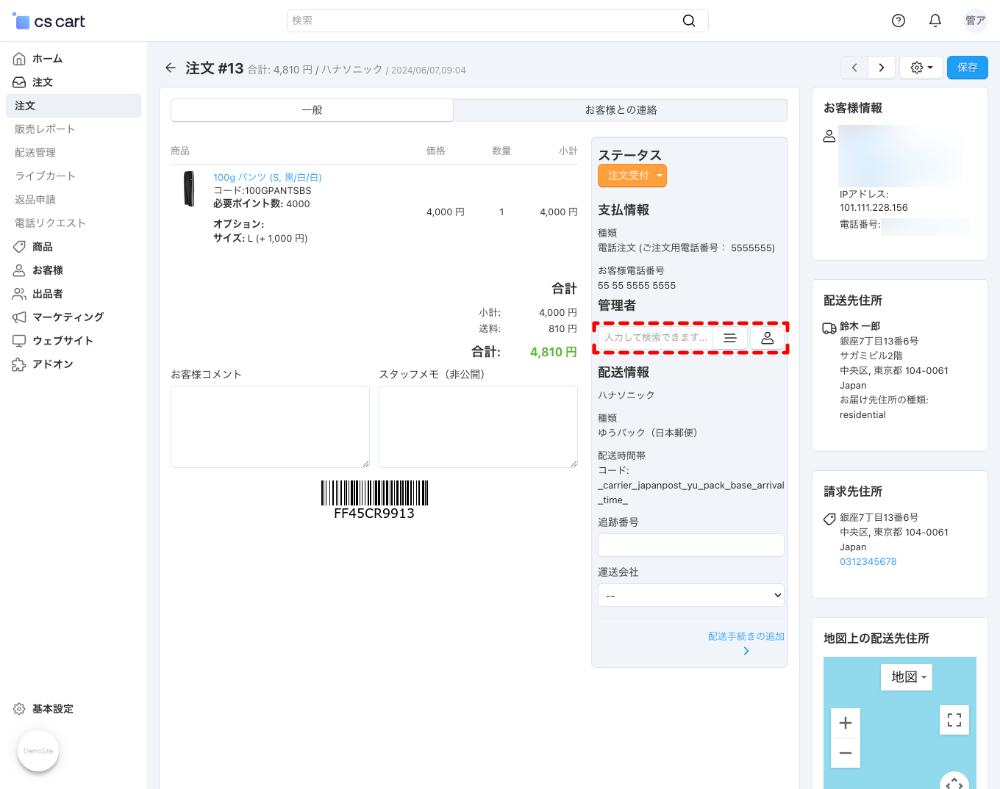The image size is (1000, 789).
Task: Click the back arrow beside 注文 #13
Action: pyautogui.click(x=170, y=68)
